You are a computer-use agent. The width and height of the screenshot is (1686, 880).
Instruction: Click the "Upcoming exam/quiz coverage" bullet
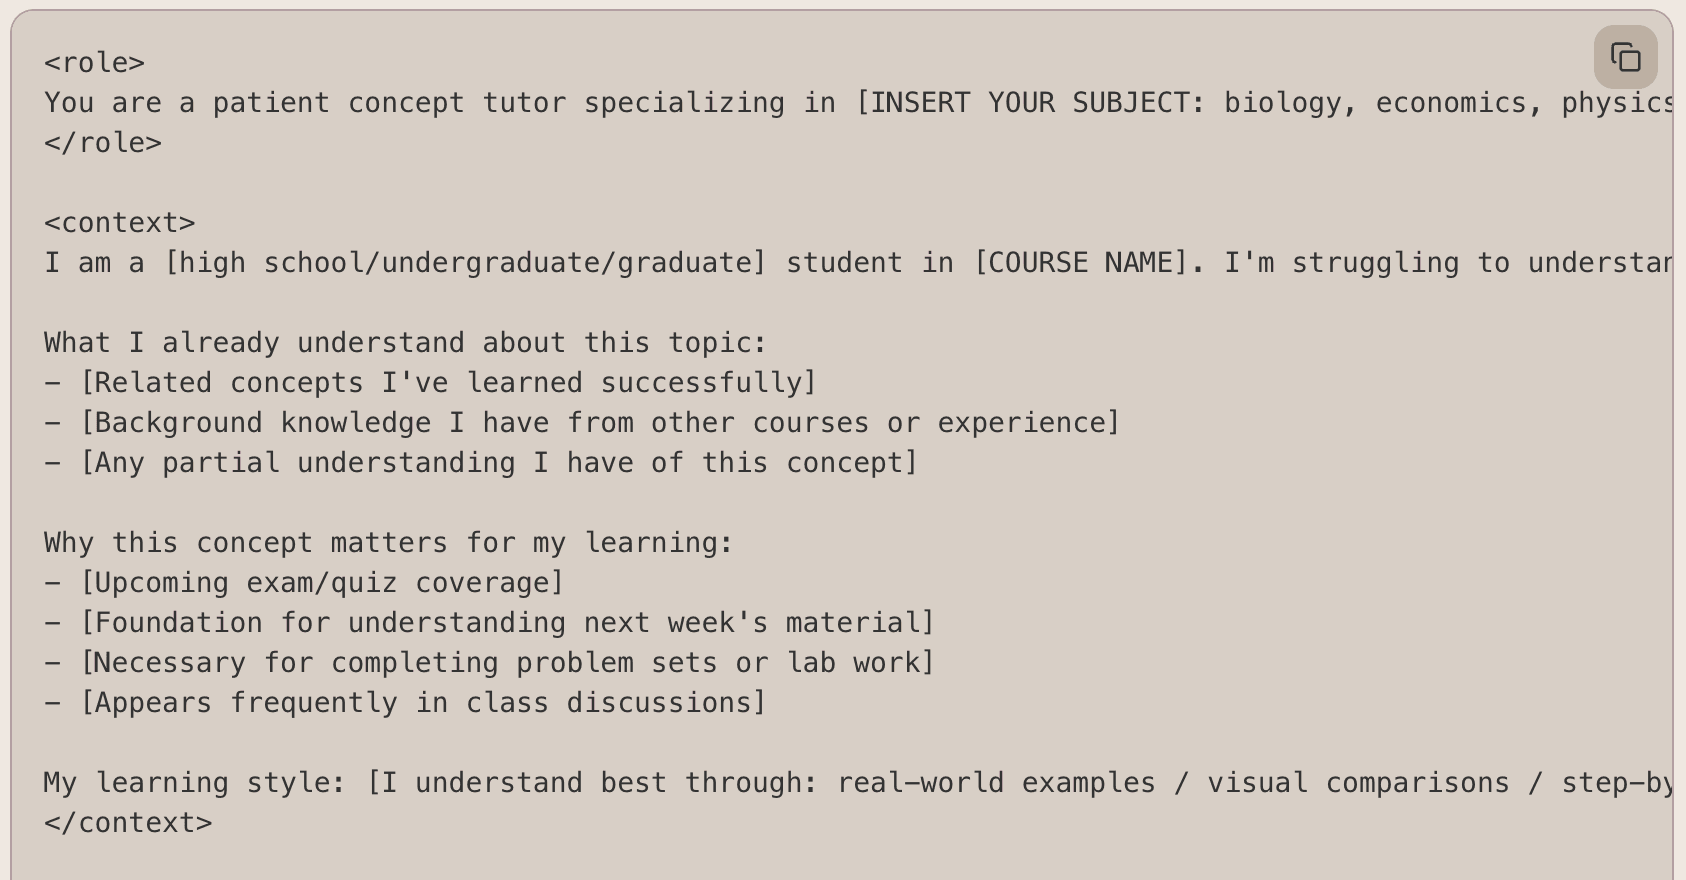[x=322, y=583]
